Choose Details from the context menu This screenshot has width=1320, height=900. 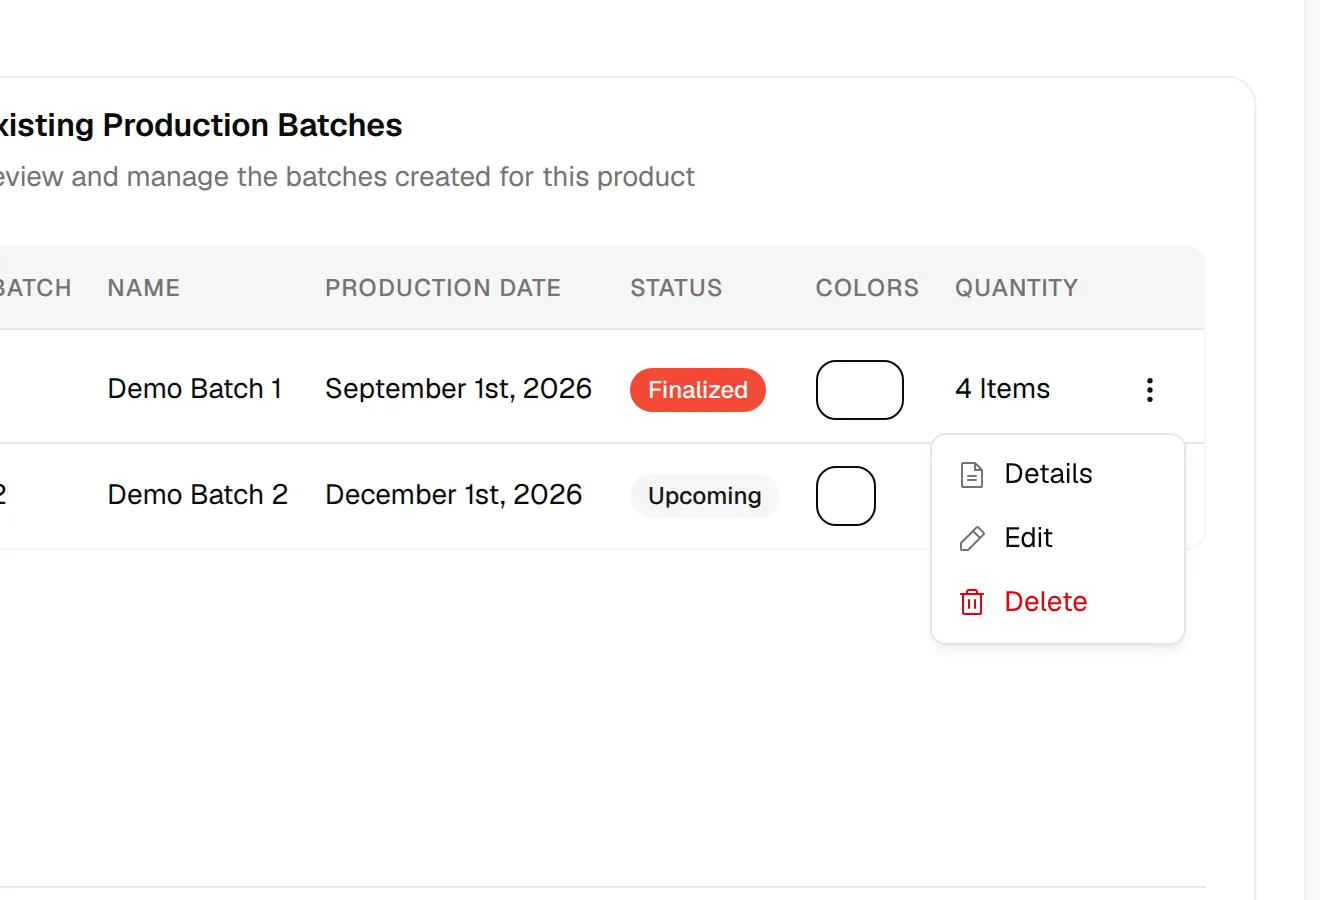coord(1058,474)
